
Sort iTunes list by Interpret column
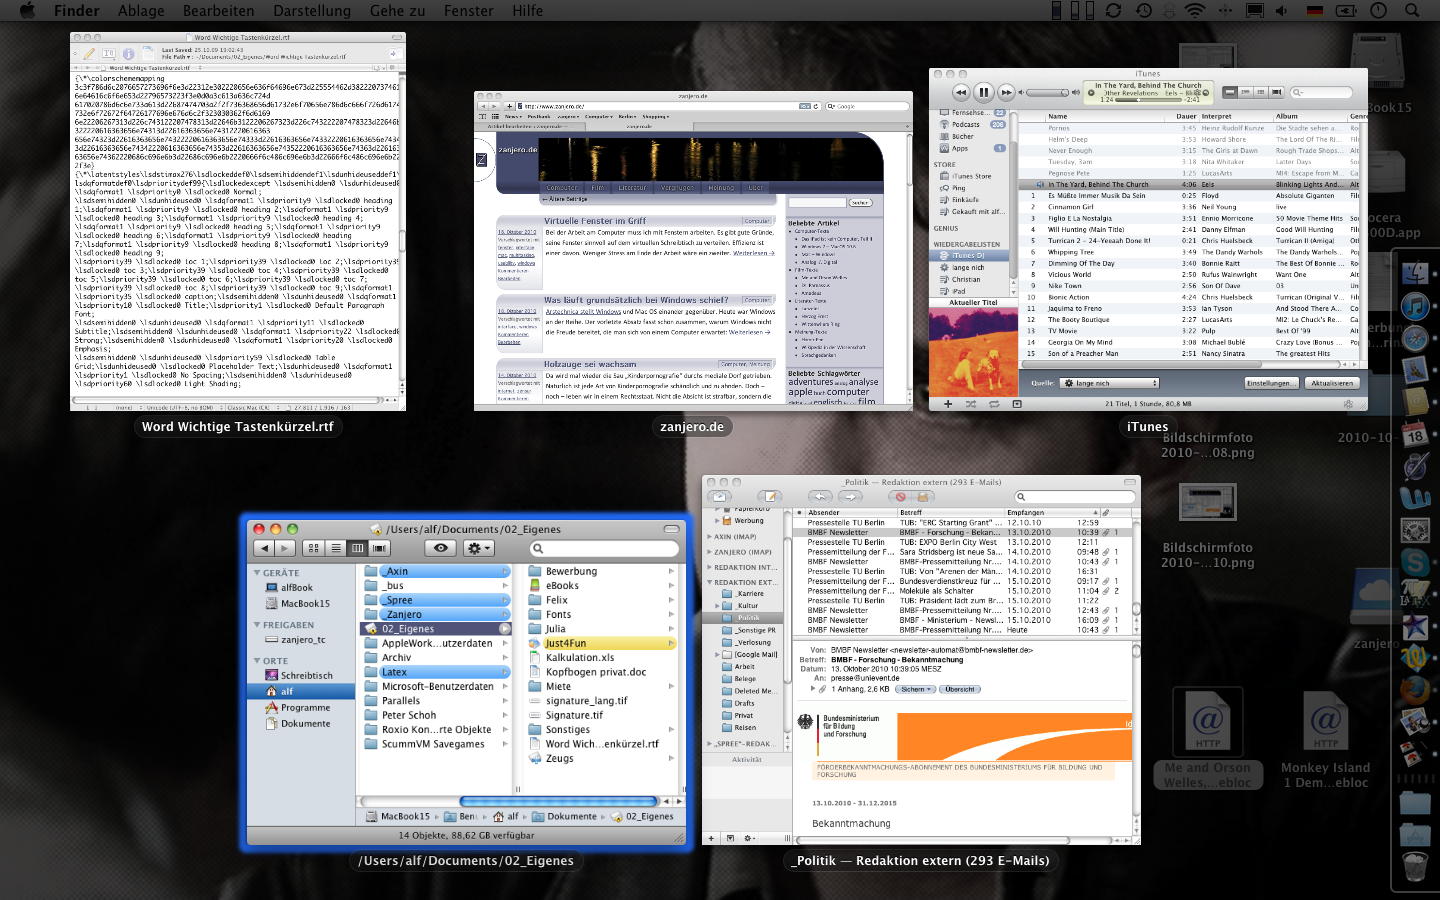(1234, 116)
